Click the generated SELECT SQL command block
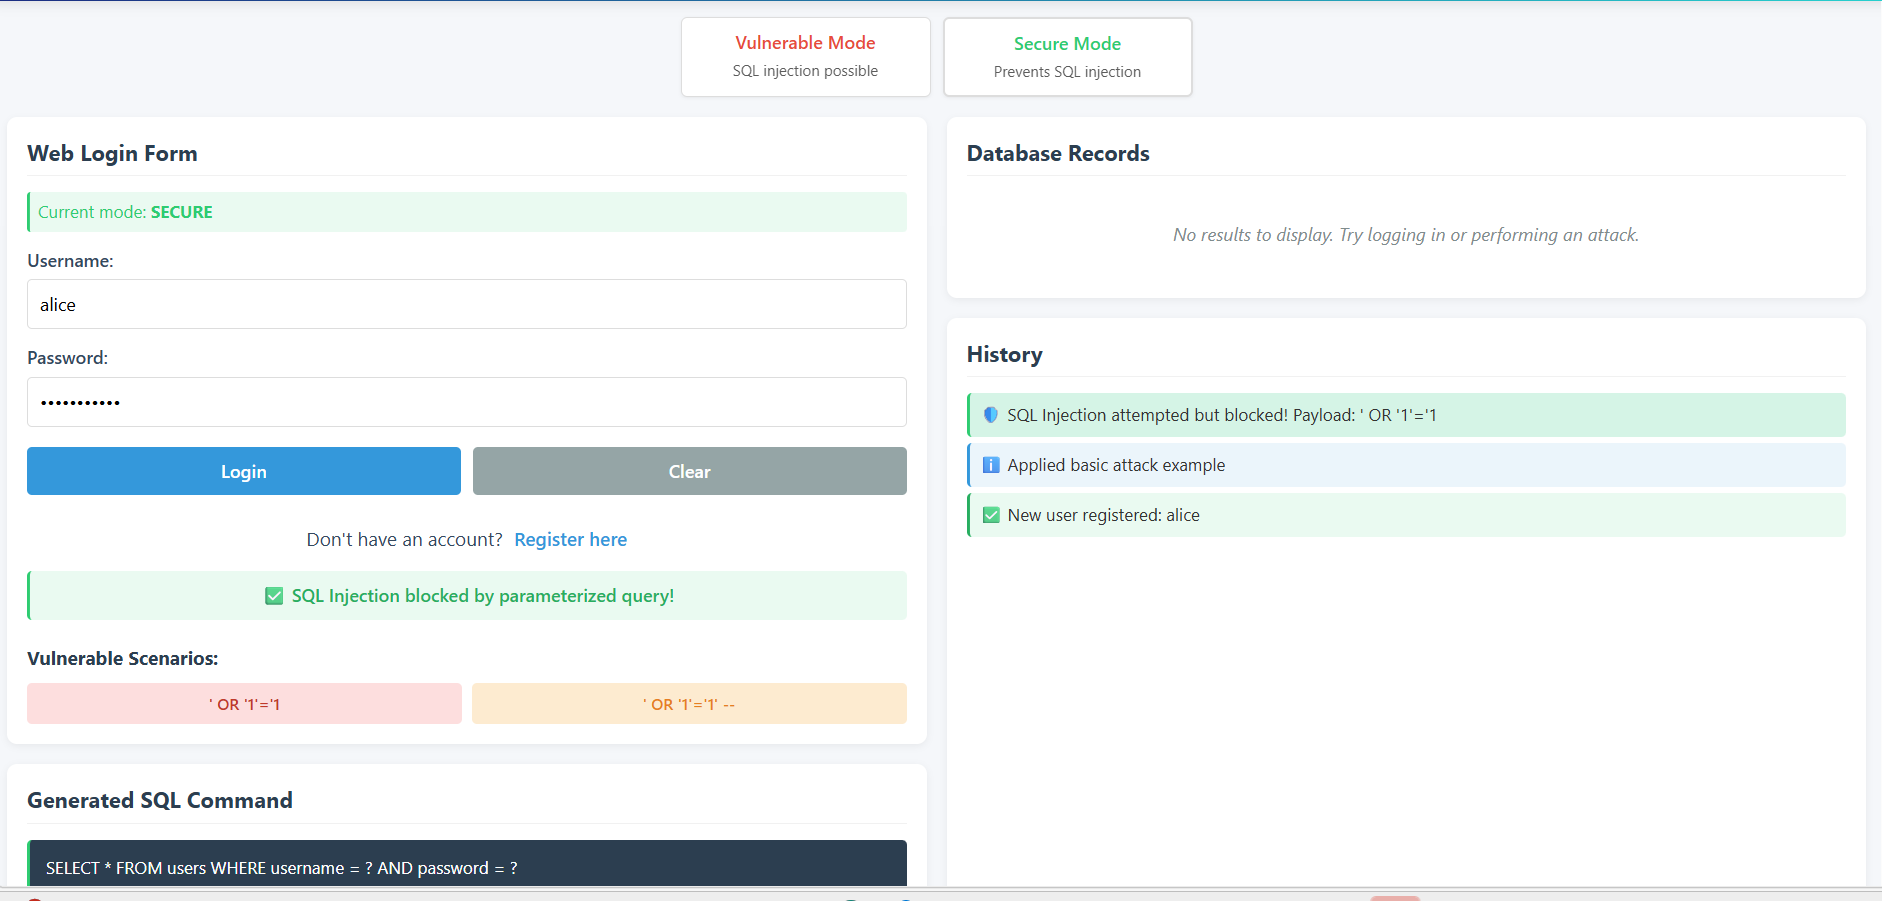 tap(466, 866)
